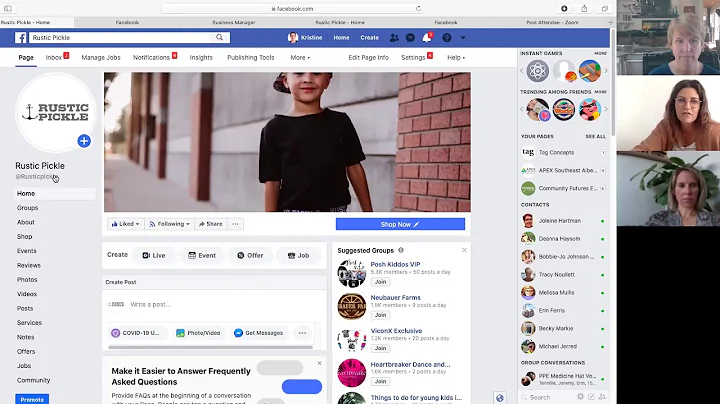The image size is (720, 404).
Task: Open the Quick Help question mark icon
Action: click(446, 38)
